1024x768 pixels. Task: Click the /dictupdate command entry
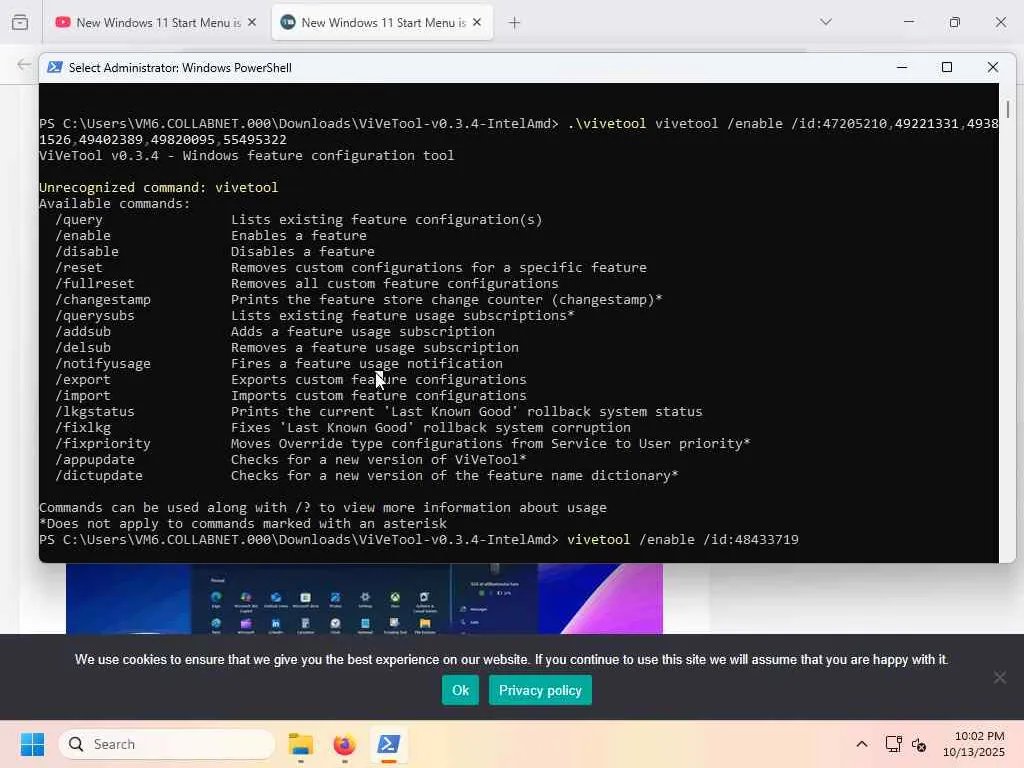367,475
